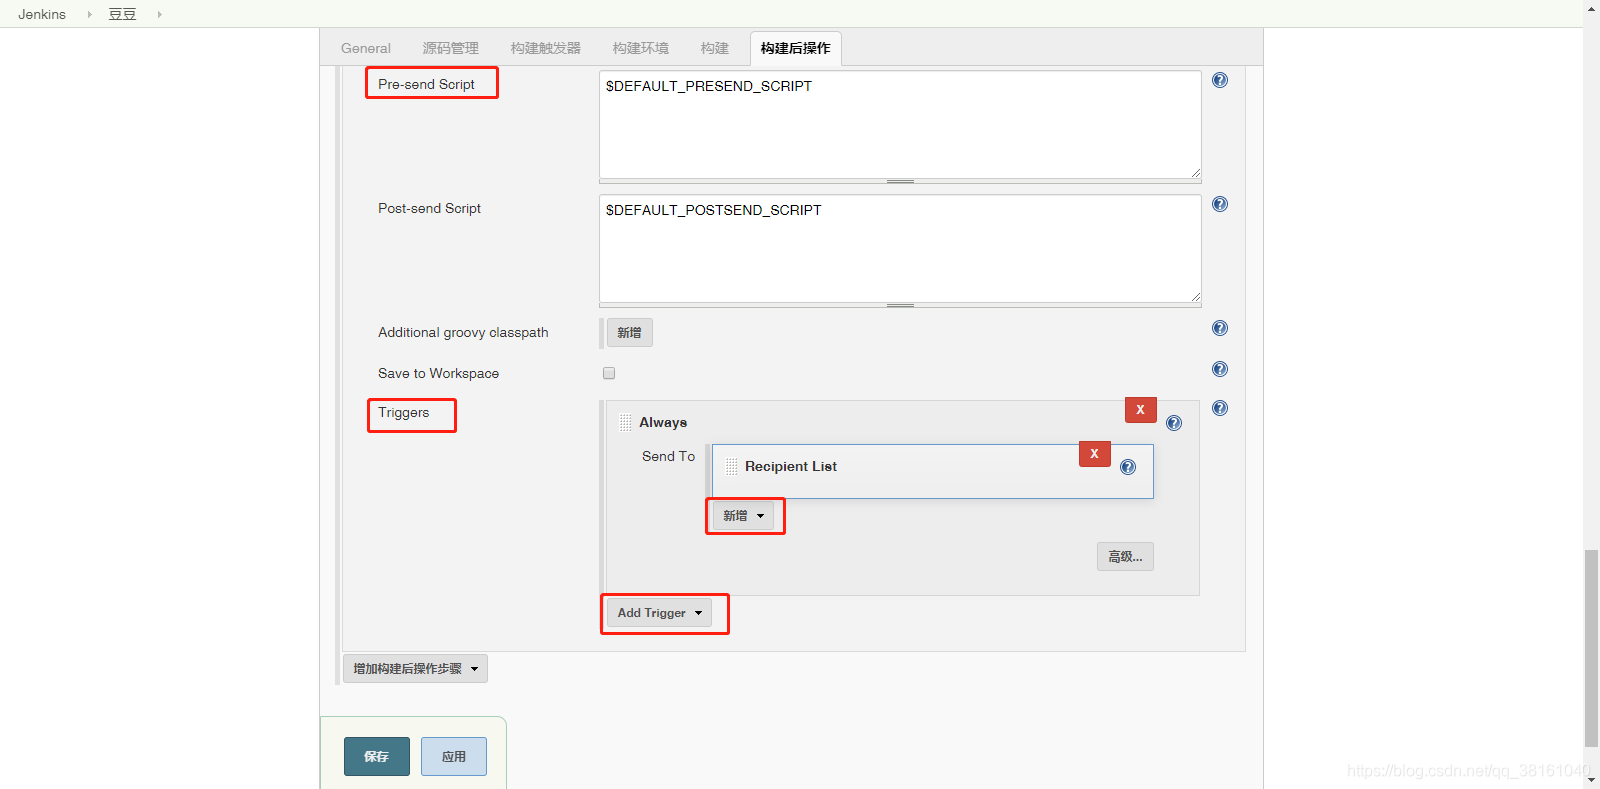Toggle Save to Workspace checkbox
Screen dimensions: 1600x789
tap(609, 373)
